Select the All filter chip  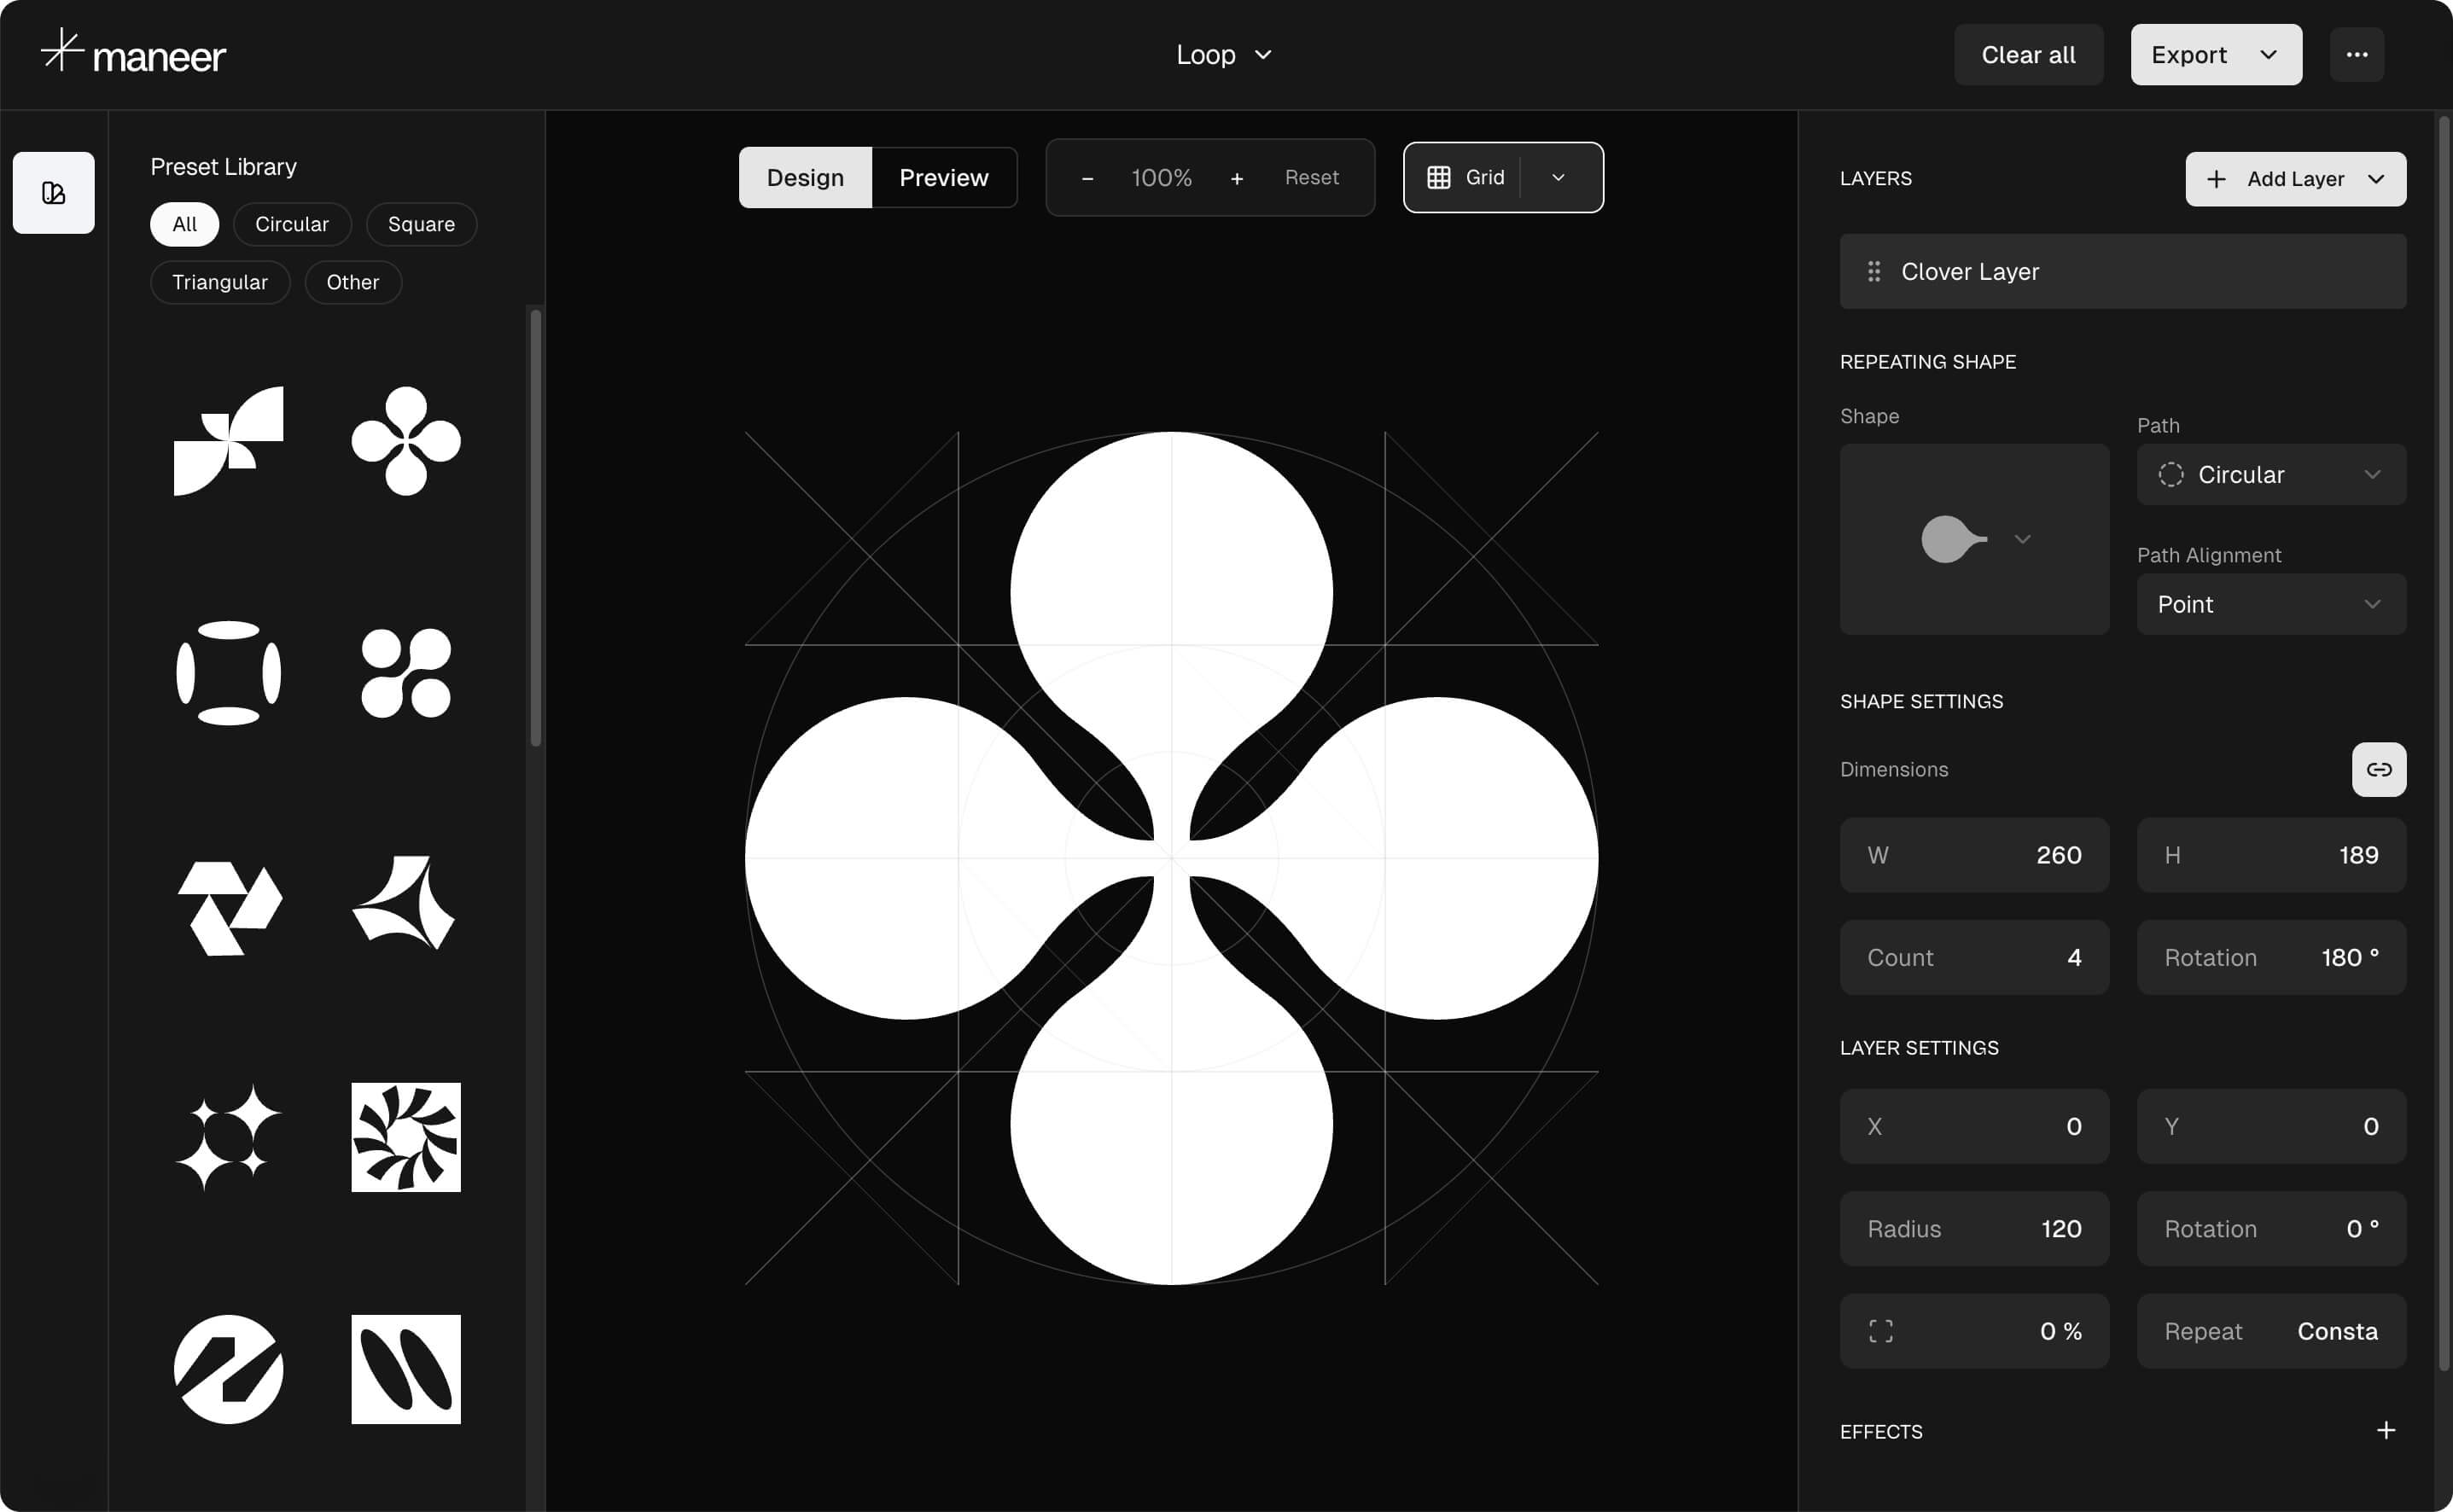point(184,224)
